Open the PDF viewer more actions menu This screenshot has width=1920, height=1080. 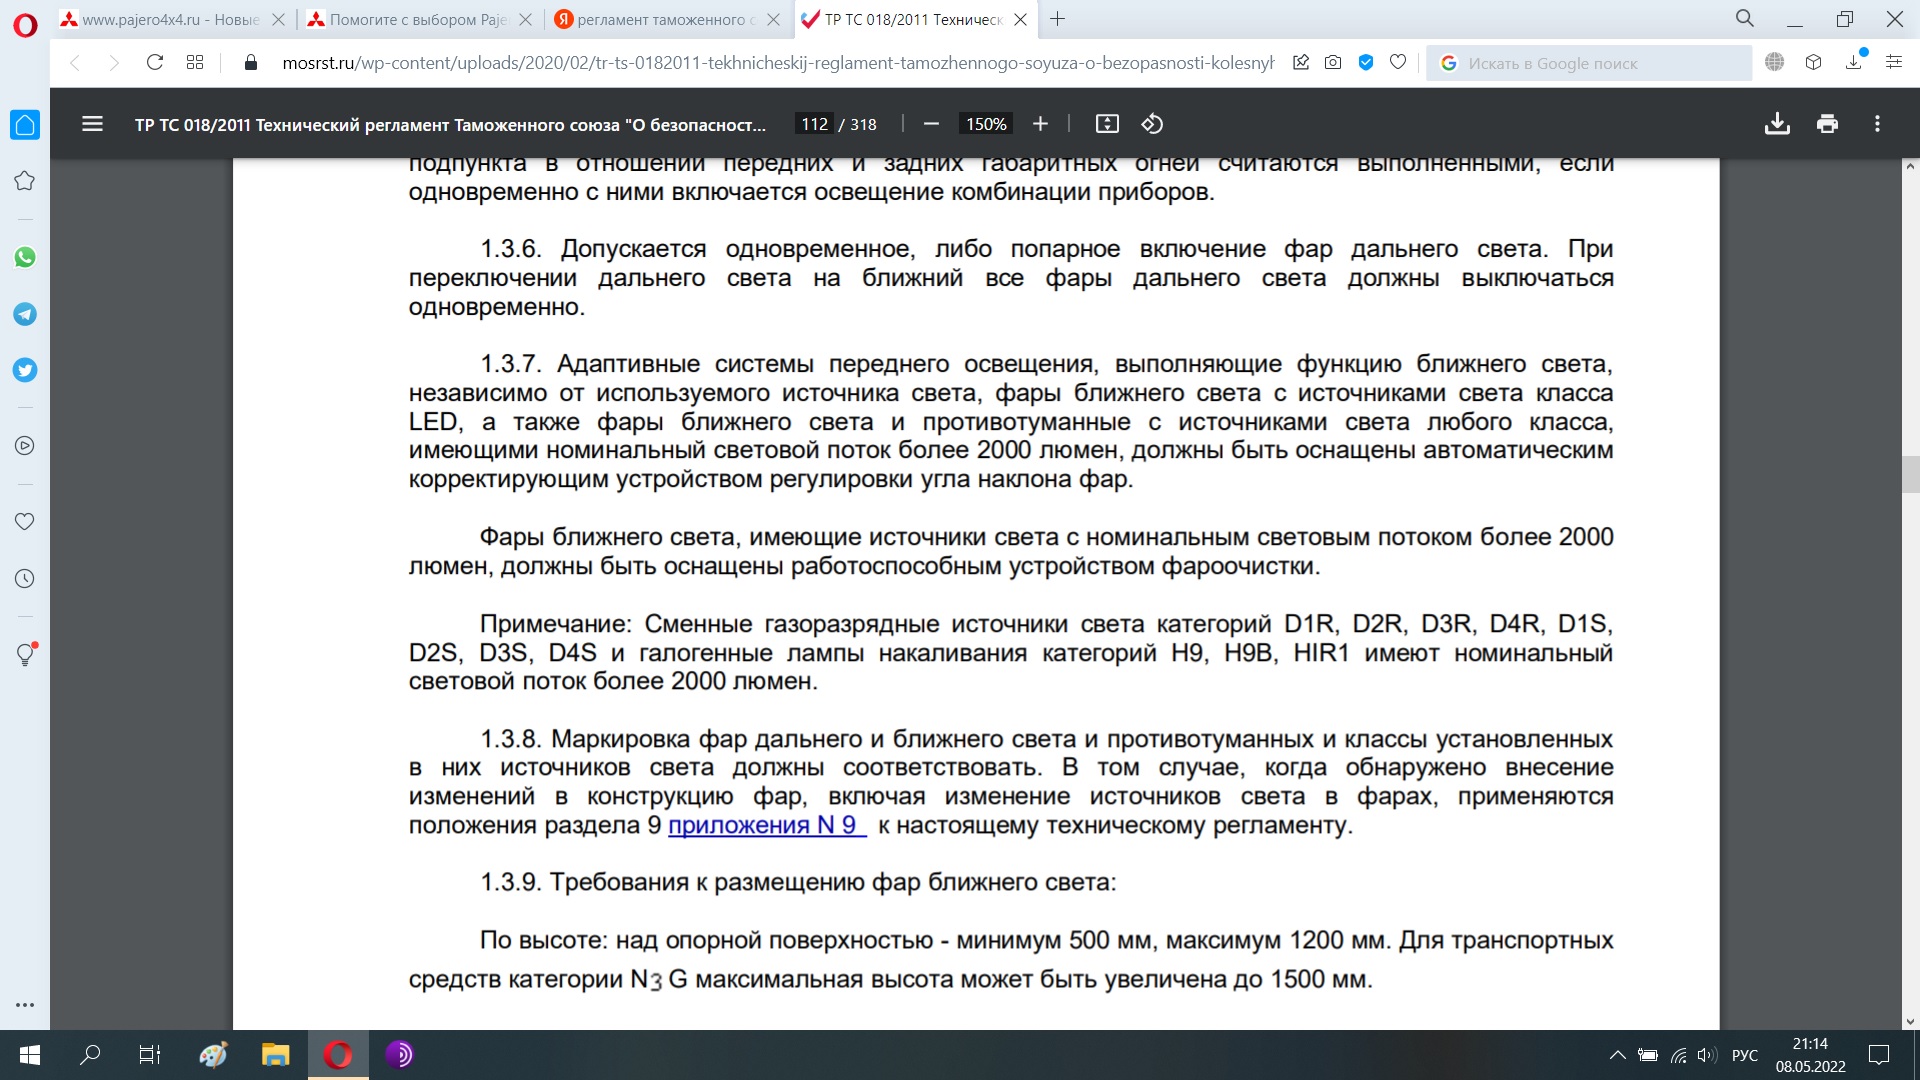point(1877,124)
